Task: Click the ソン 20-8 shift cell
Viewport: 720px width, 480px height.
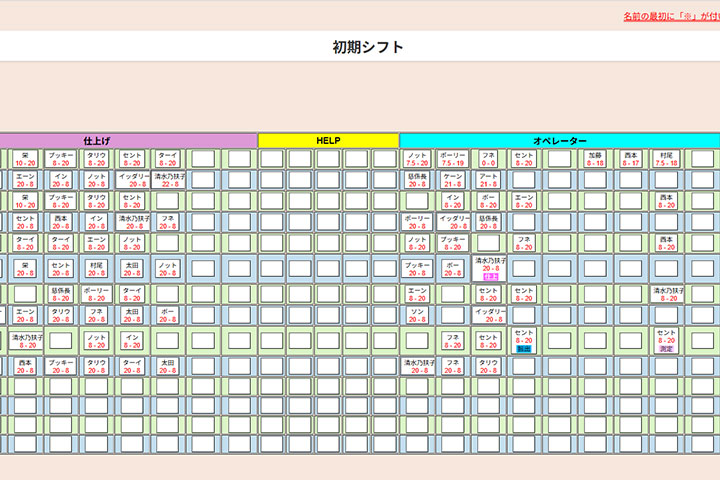Action: pos(418,315)
